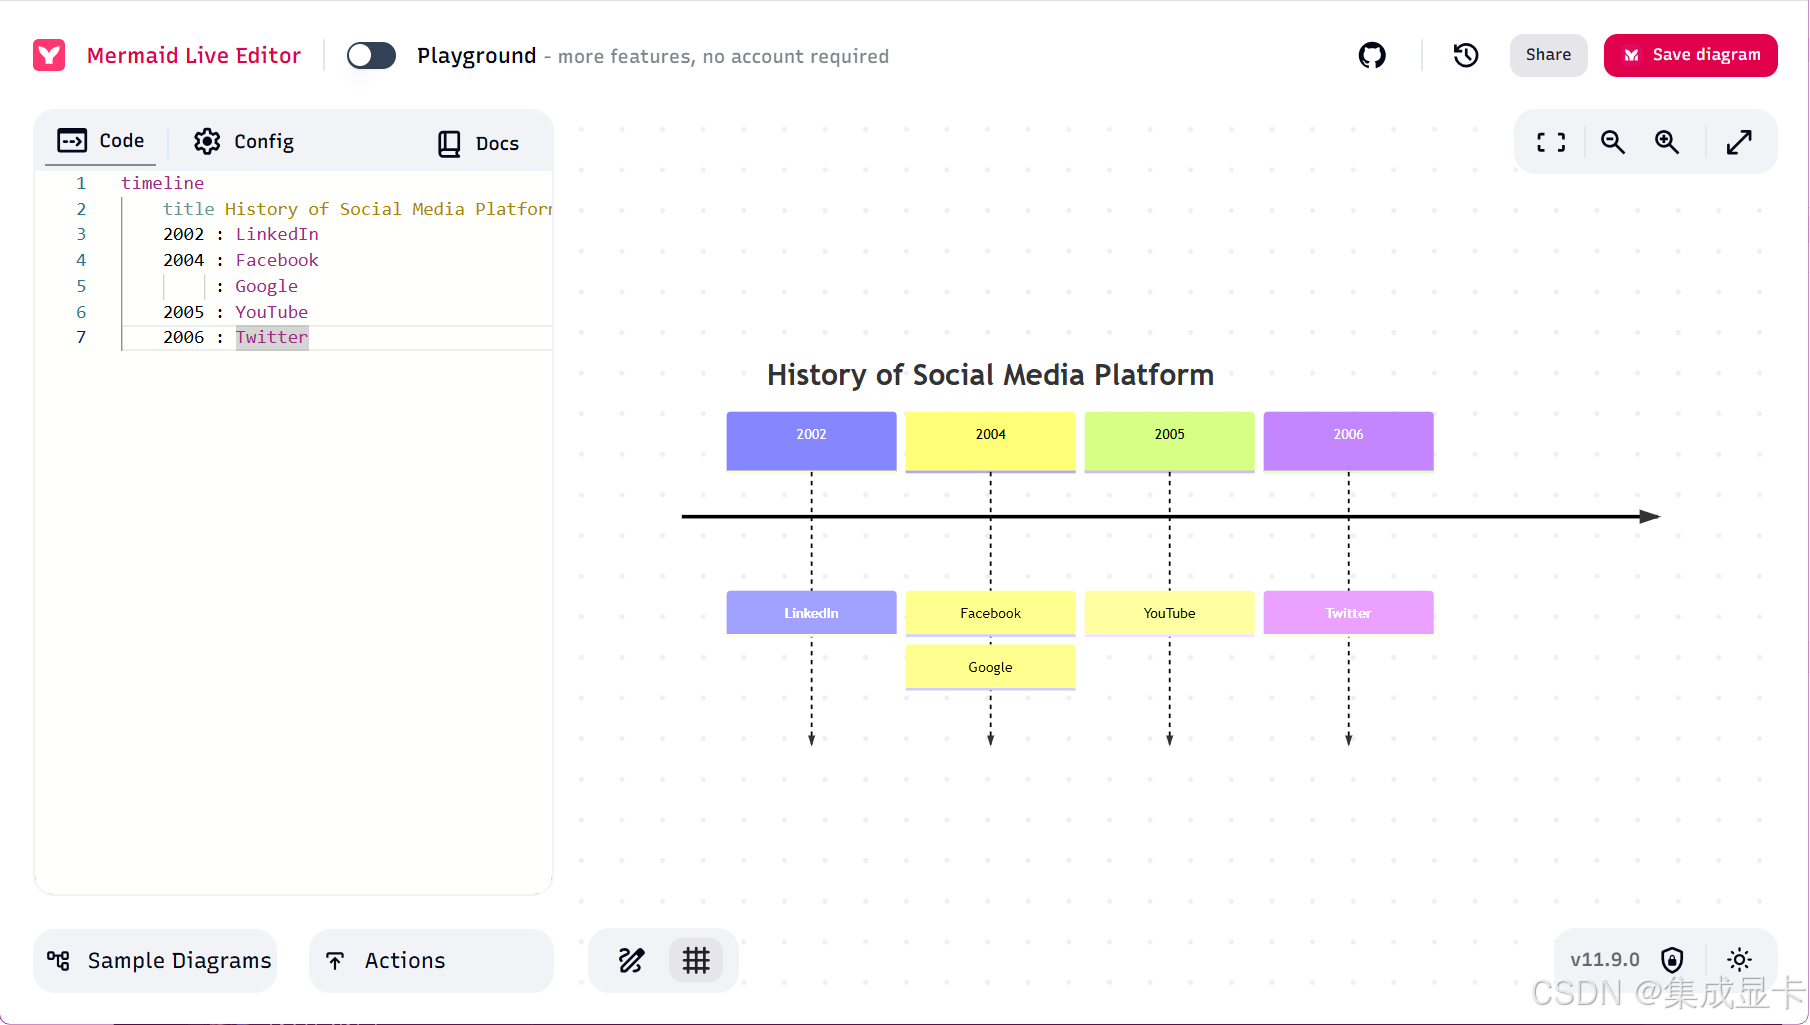This screenshot has width=1810, height=1025.
Task: Click the Save diagram button
Action: [1690, 55]
